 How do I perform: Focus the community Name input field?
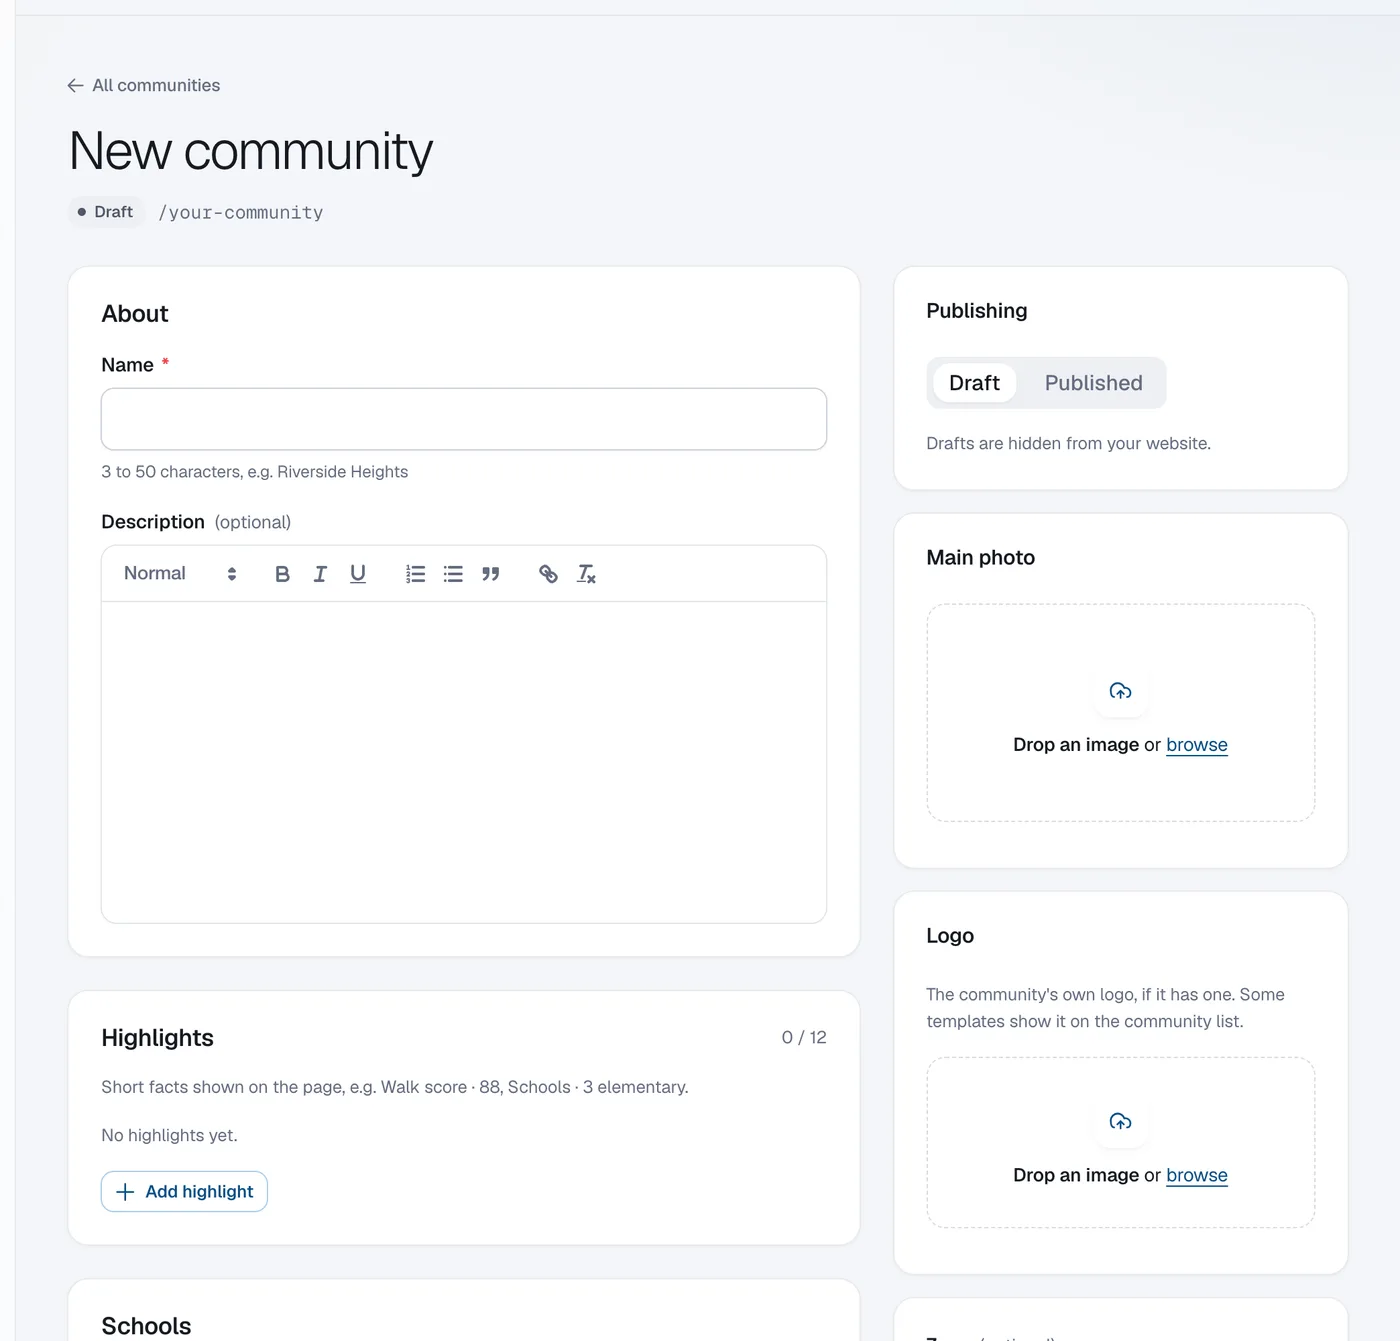pyautogui.click(x=464, y=419)
